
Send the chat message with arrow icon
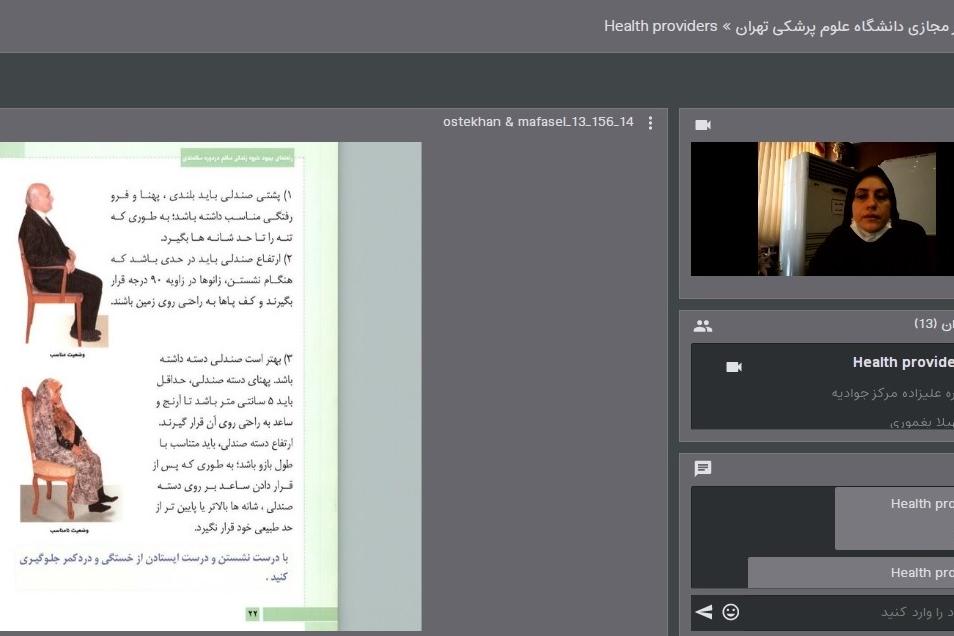pos(704,612)
